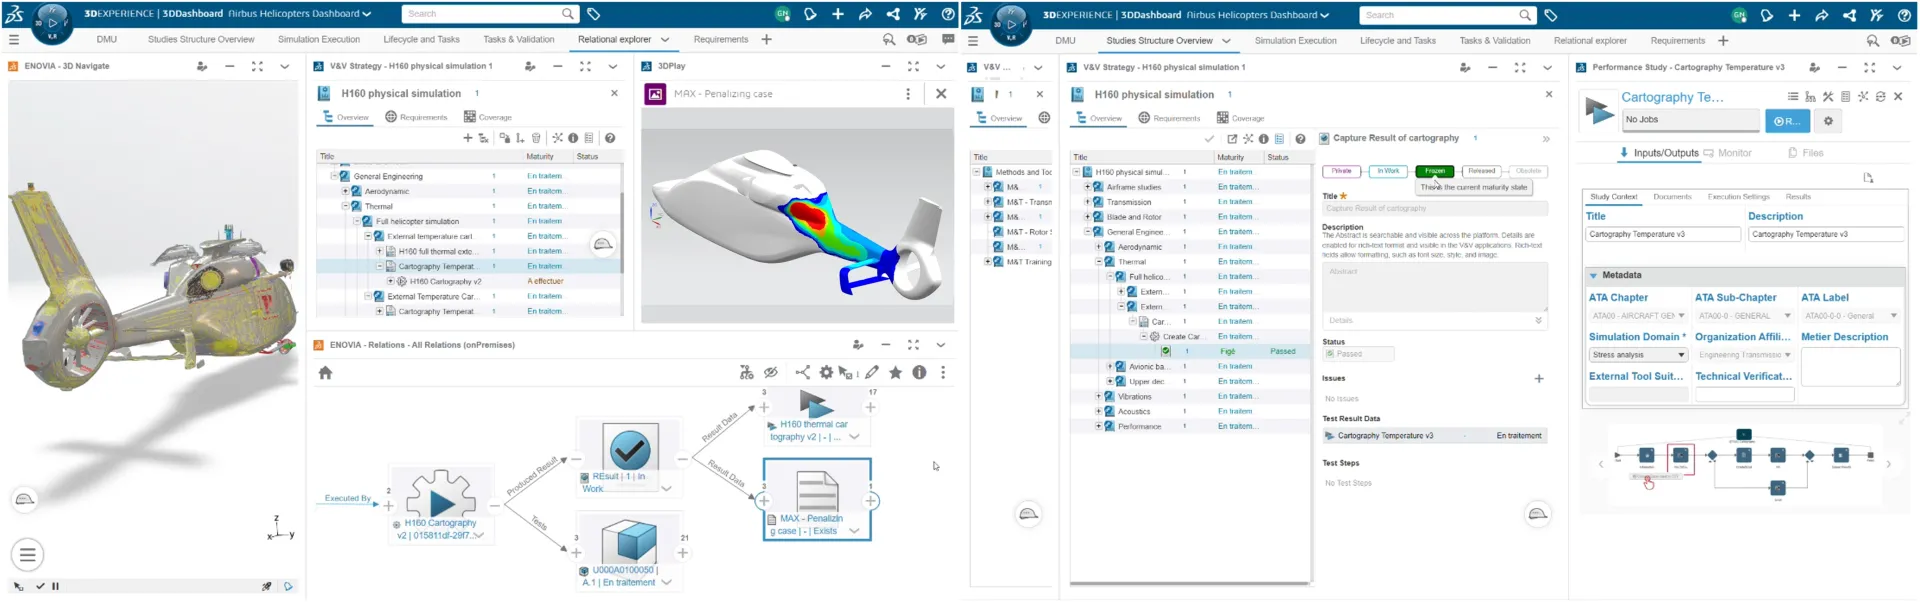Collapse the Metadata section
The image size is (1920, 602).
click(x=1593, y=275)
